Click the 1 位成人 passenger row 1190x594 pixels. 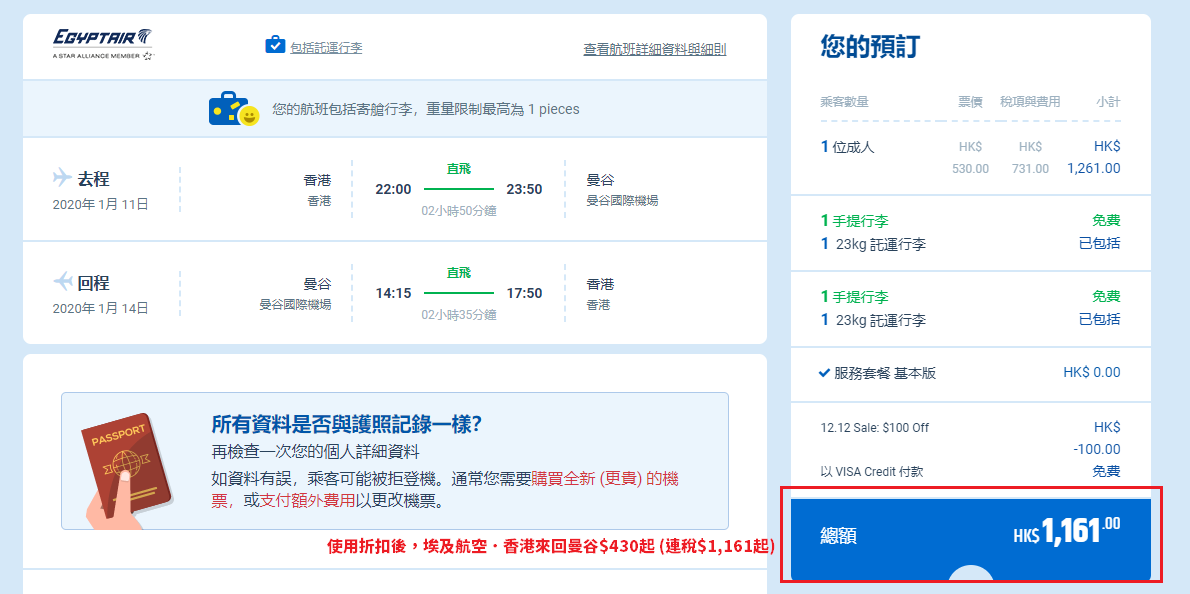click(x=971, y=157)
